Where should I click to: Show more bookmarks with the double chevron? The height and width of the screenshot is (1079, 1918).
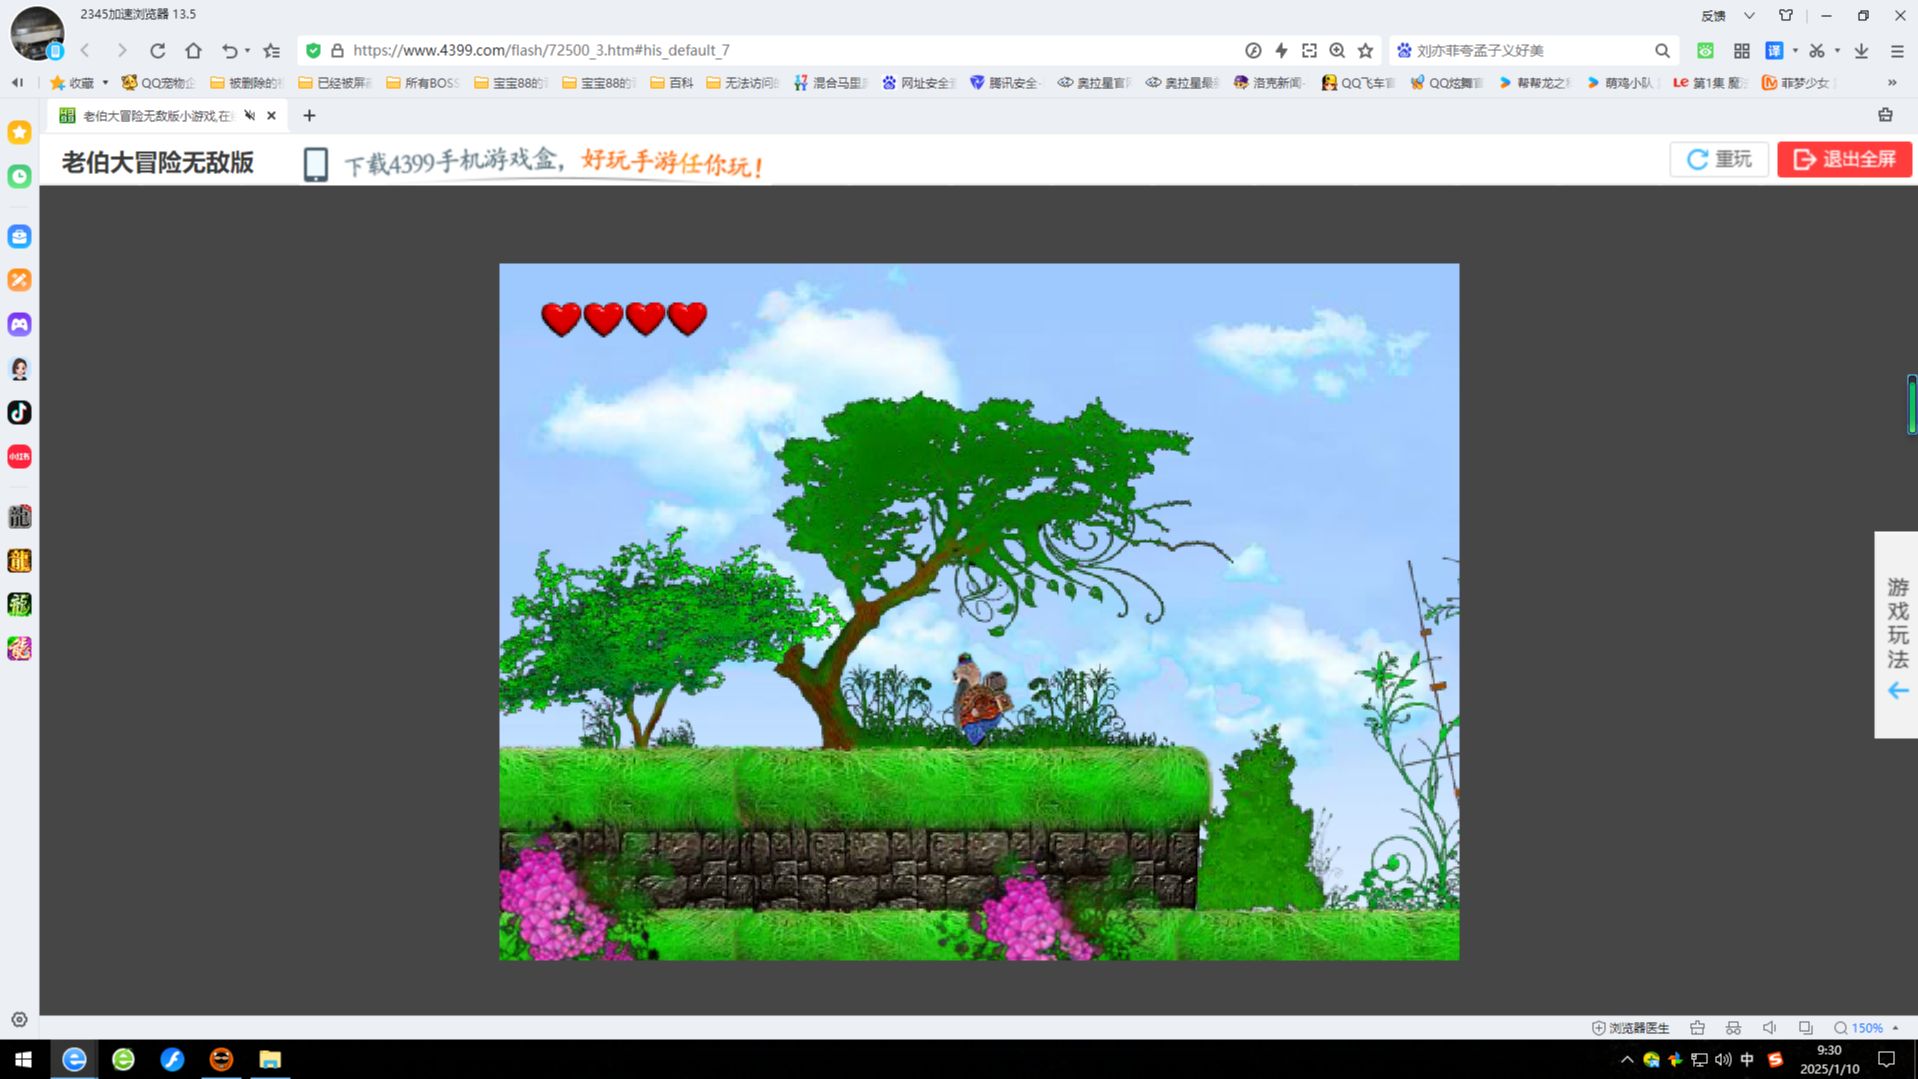tap(1892, 83)
